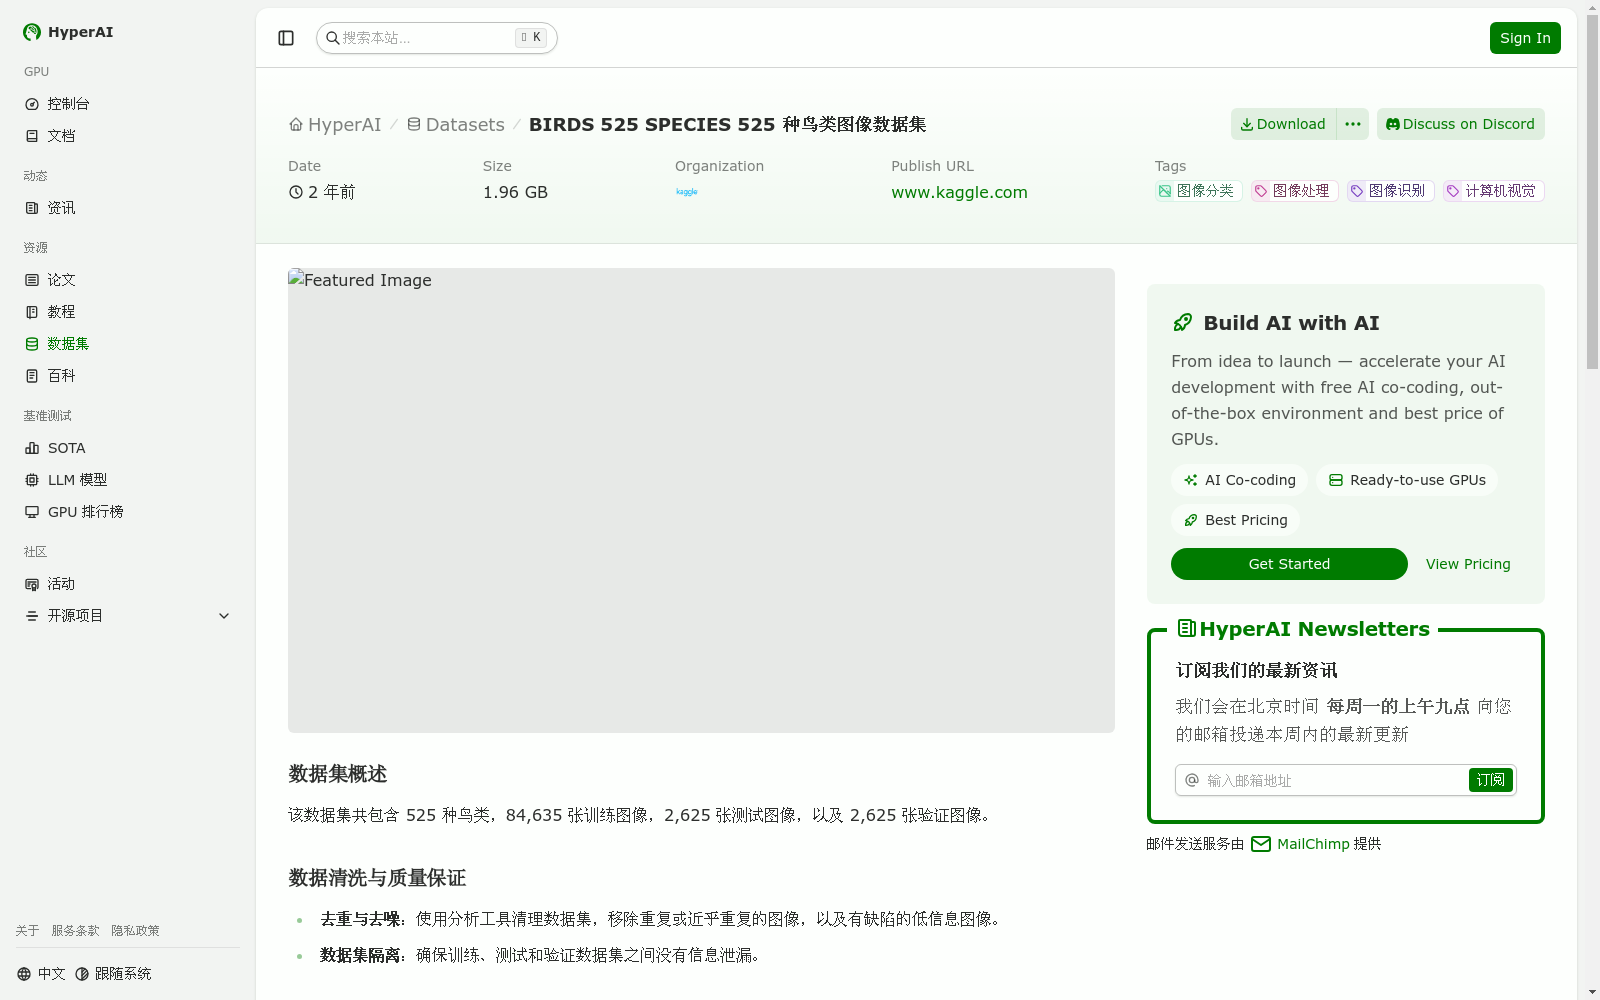Open www.kaggle.com publish URL
The height and width of the screenshot is (1000, 1600).
[959, 192]
